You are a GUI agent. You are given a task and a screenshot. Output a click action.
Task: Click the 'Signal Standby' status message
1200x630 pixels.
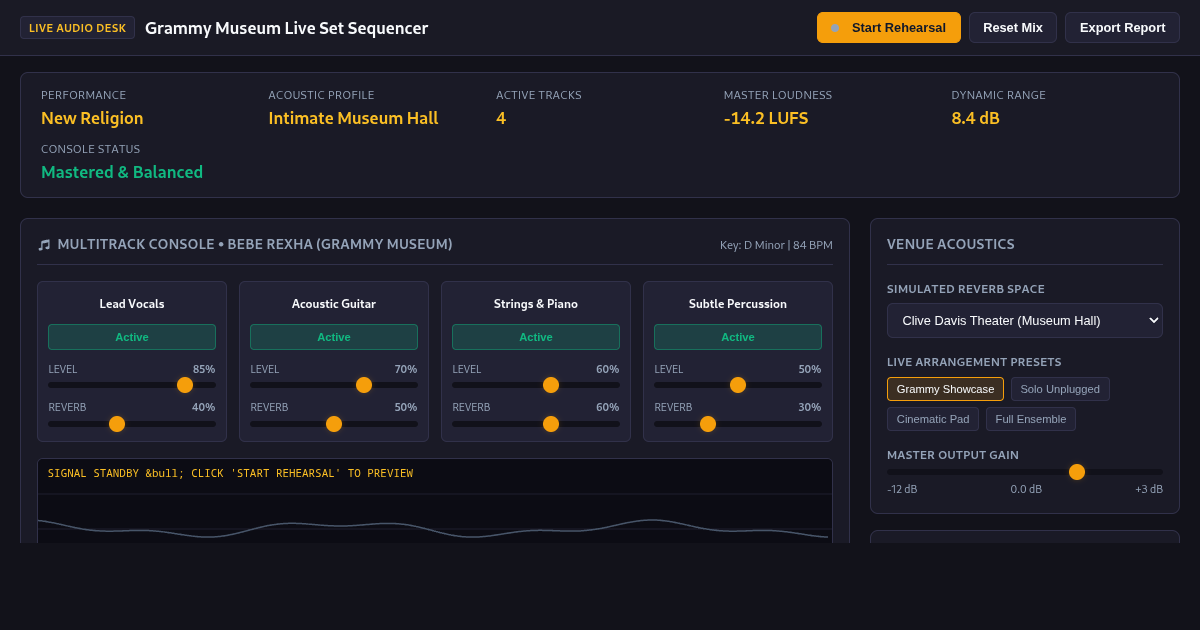pos(230,473)
